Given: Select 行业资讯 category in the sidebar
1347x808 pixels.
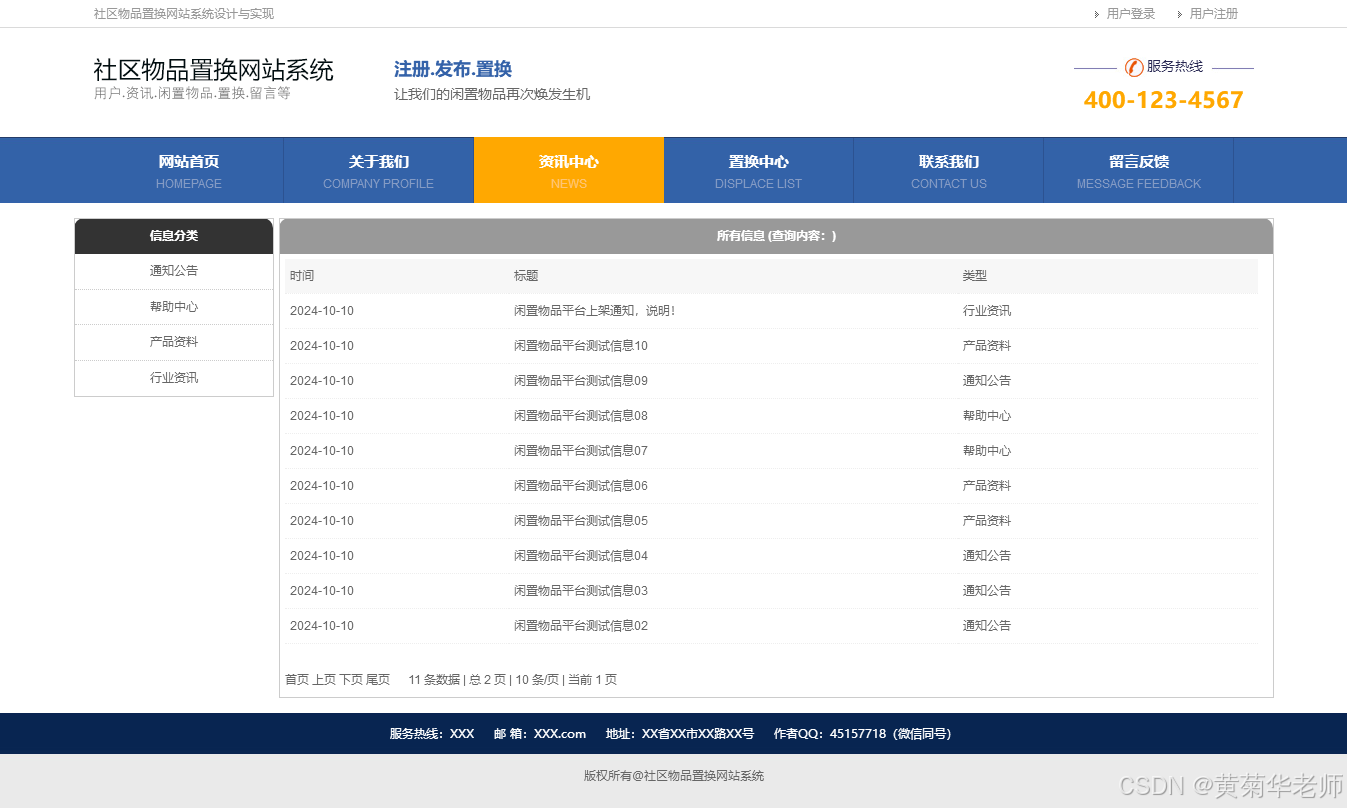Looking at the screenshot, I should [174, 378].
